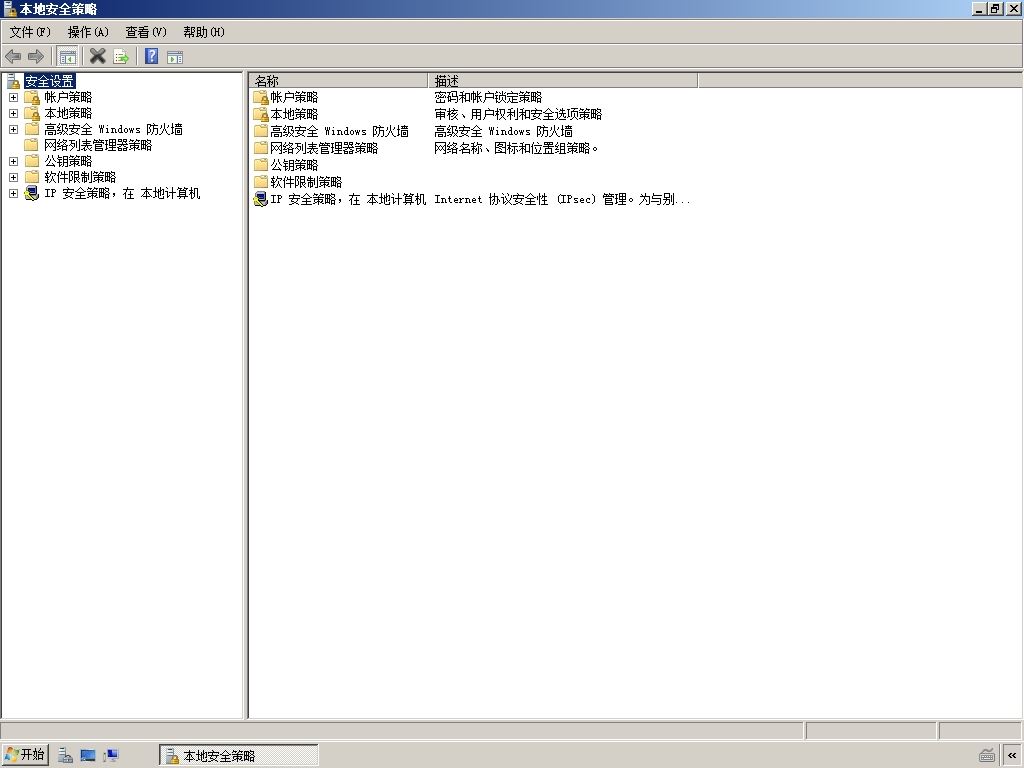1024x768 pixels.
Task: Select 公钥策略 label in the tree
Action: pyautogui.click(x=68, y=161)
